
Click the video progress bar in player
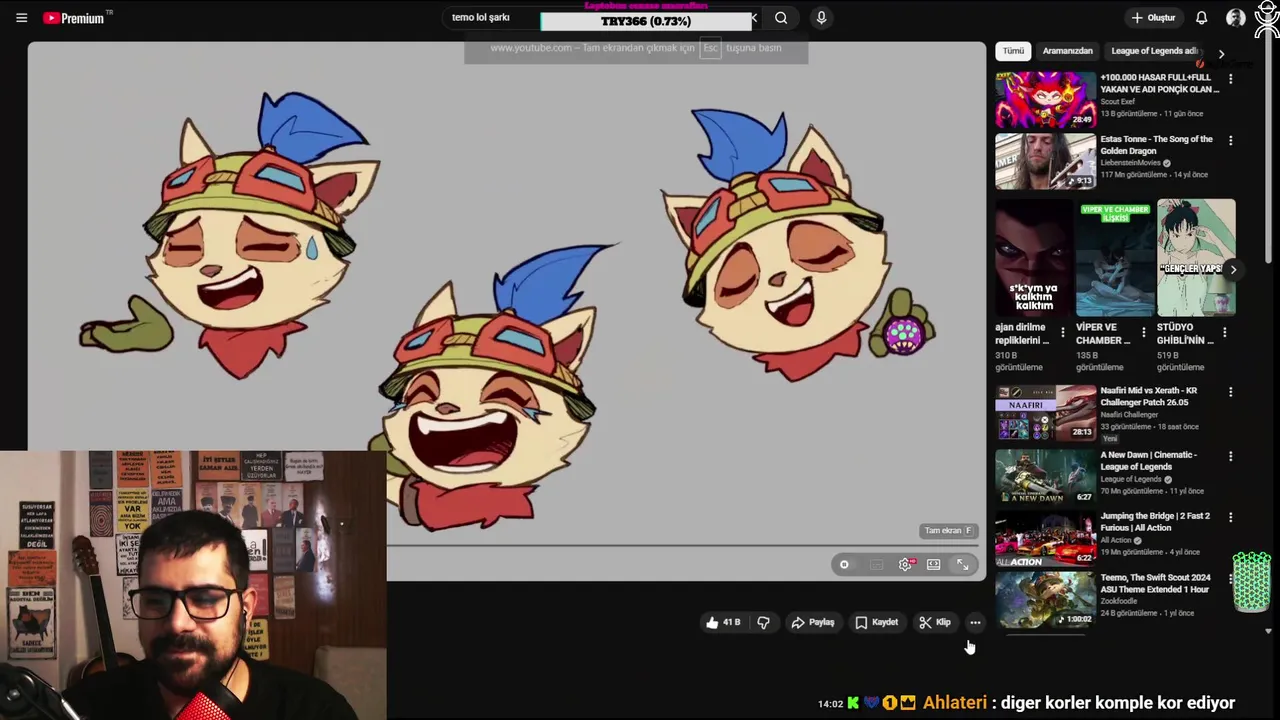[x=682, y=546]
